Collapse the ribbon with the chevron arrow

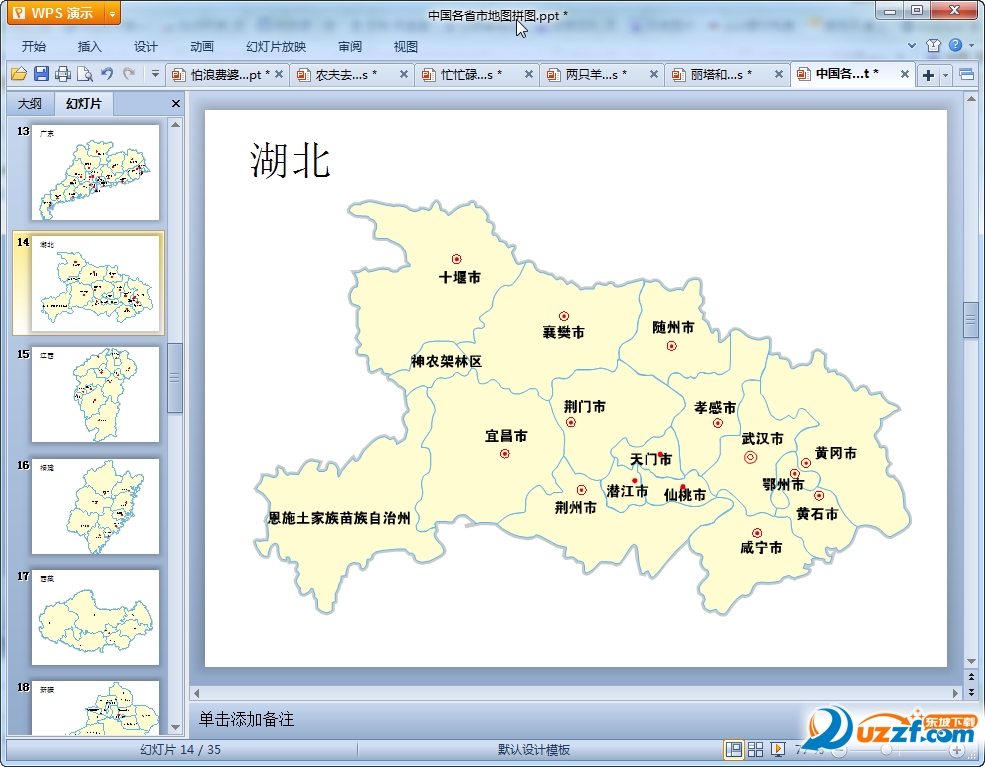click(912, 46)
